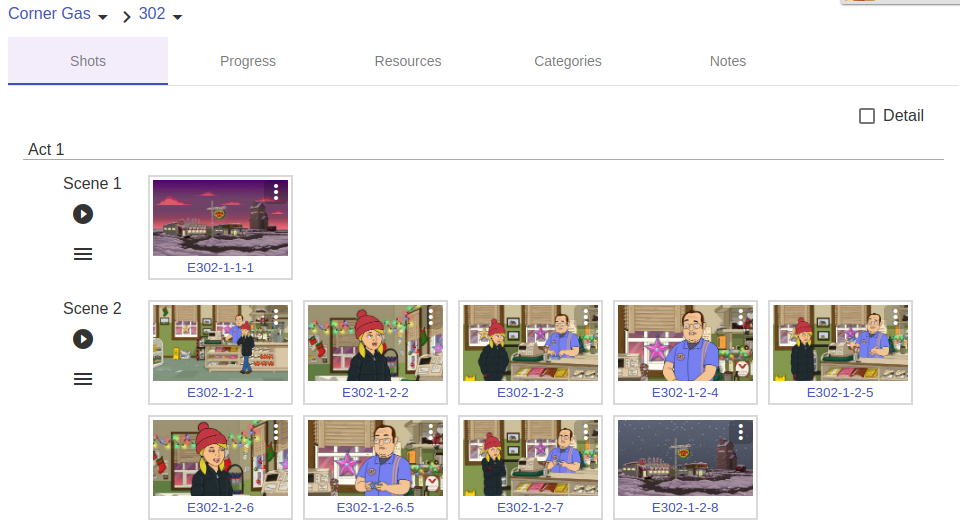Play Scene 1 shots
960x530 pixels.
coord(83,214)
